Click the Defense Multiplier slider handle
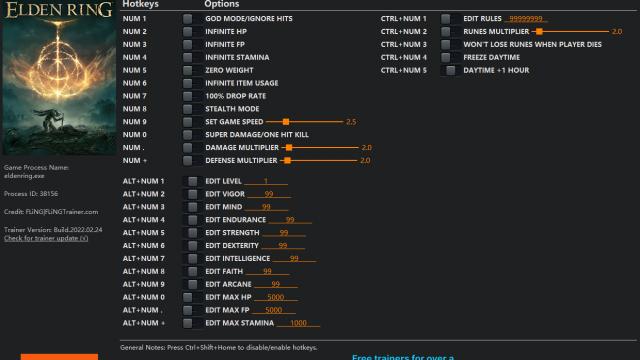The image size is (640, 360). tap(287, 160)
